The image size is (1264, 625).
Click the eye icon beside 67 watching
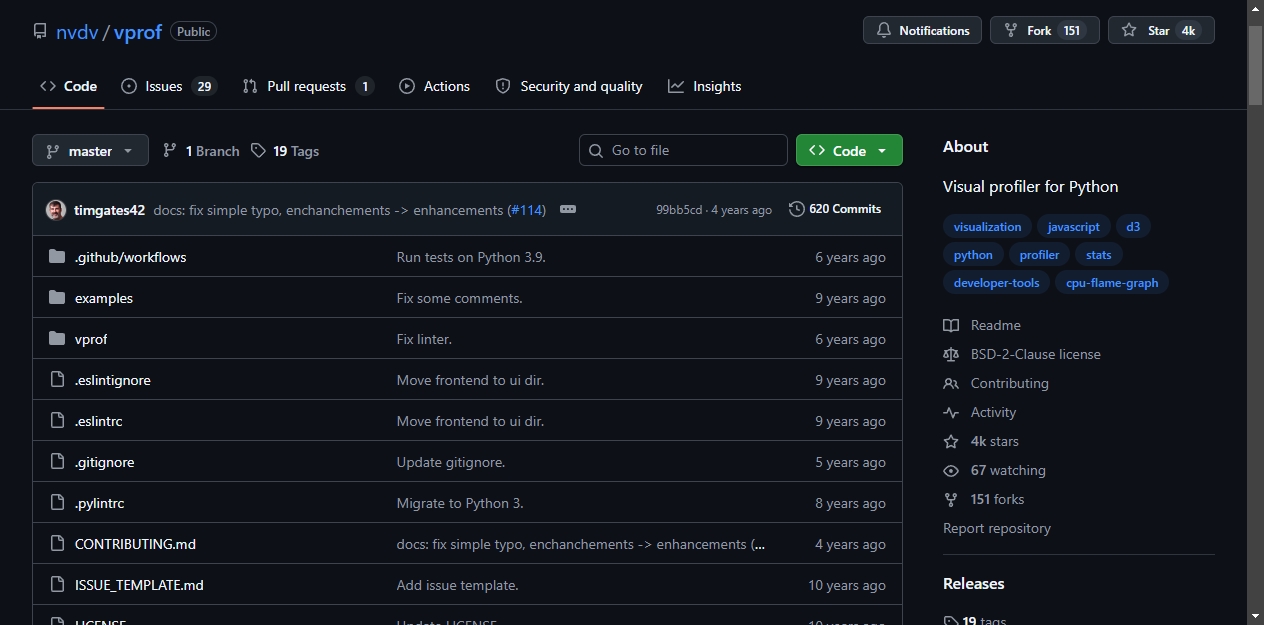tap(951, 470)
